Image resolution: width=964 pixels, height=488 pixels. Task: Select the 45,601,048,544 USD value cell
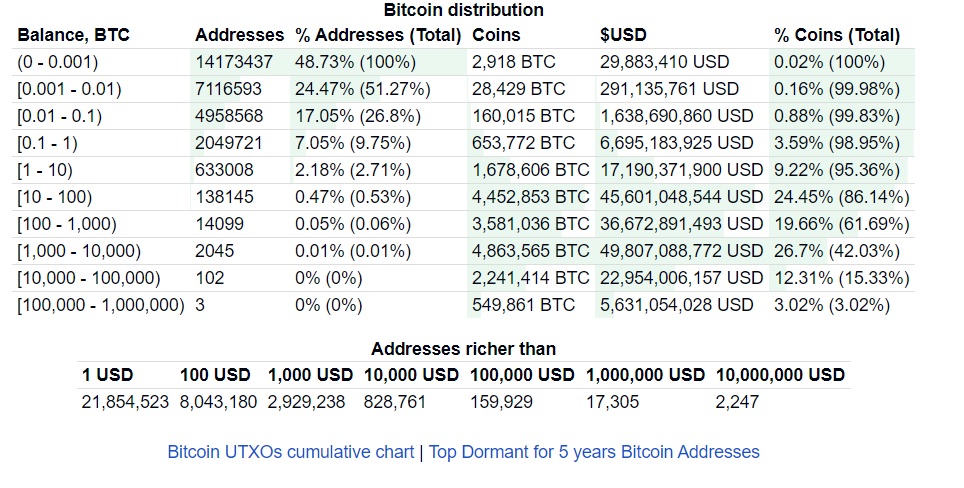click(x=681, y=197)
